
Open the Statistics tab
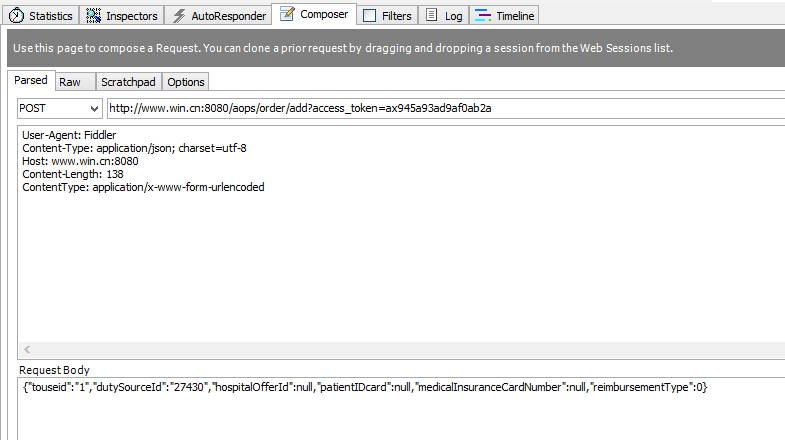(x=41, y=16)
